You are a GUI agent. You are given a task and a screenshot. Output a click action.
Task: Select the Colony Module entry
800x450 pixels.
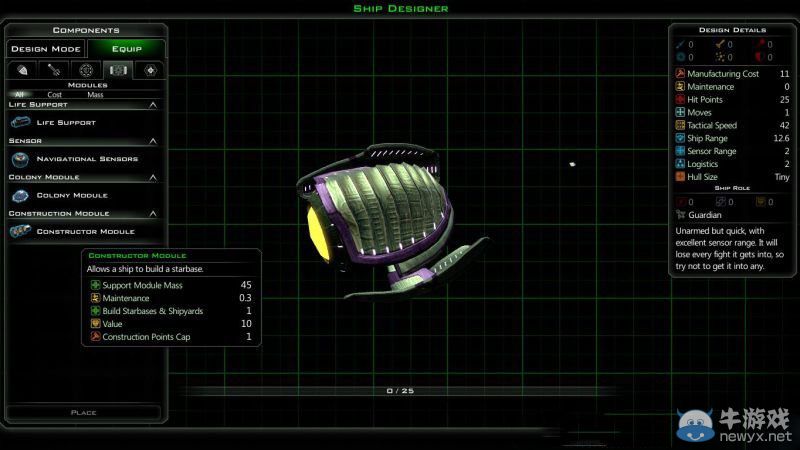click(x=84, y=195)
